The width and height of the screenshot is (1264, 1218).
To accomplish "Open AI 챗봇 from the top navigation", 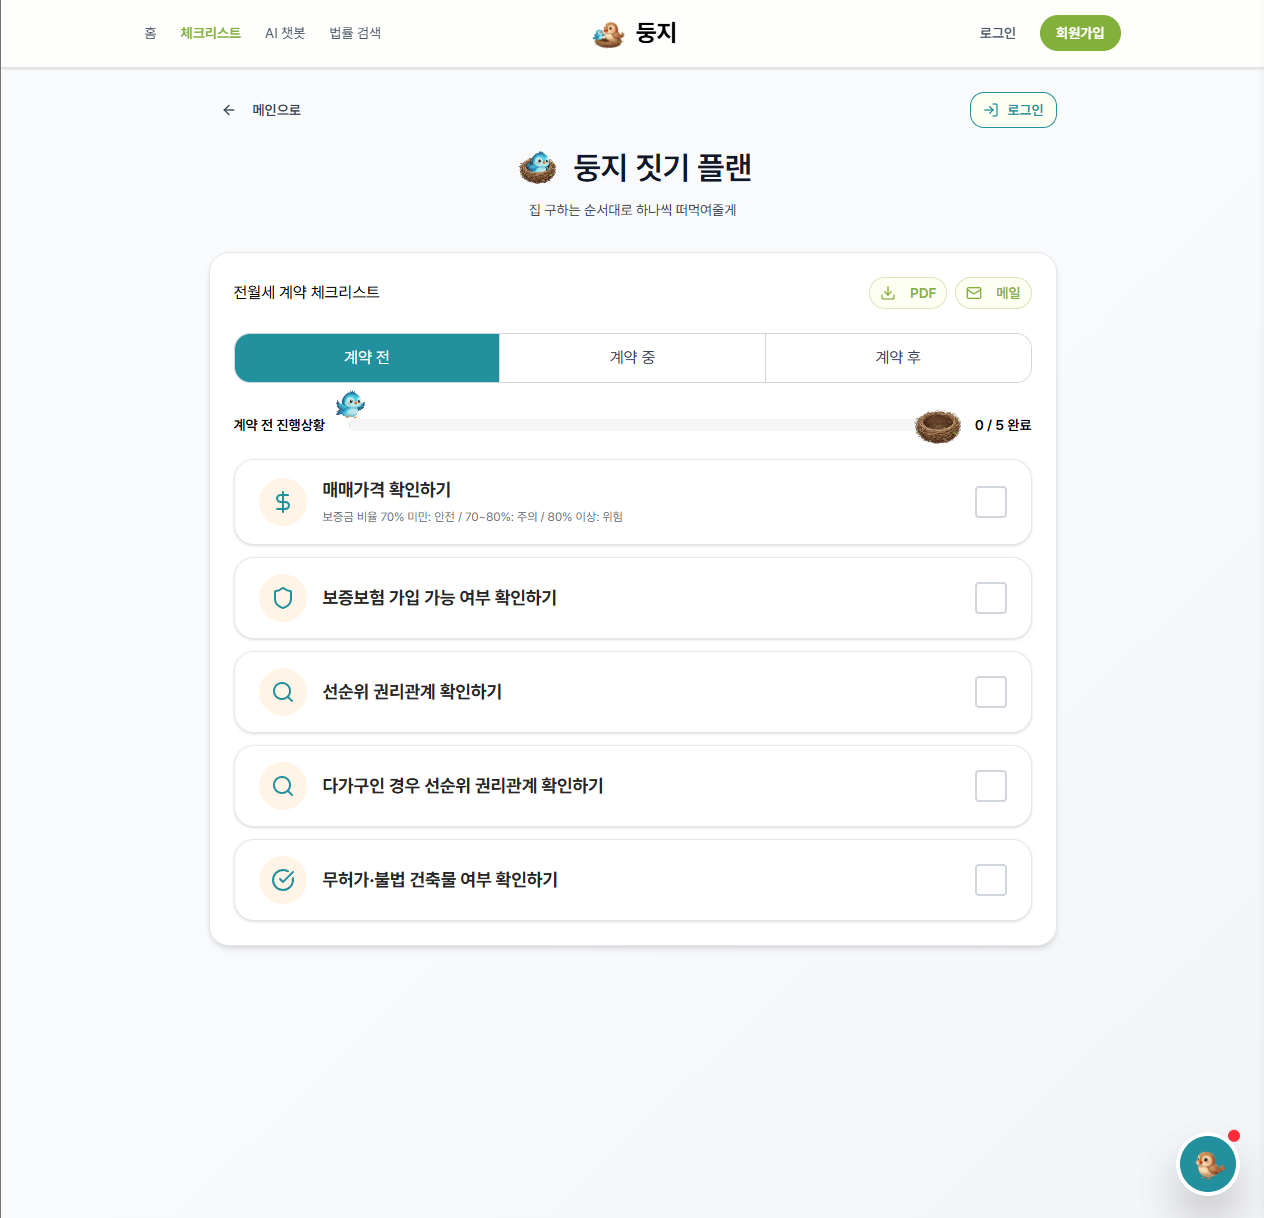I will point(285,33).
